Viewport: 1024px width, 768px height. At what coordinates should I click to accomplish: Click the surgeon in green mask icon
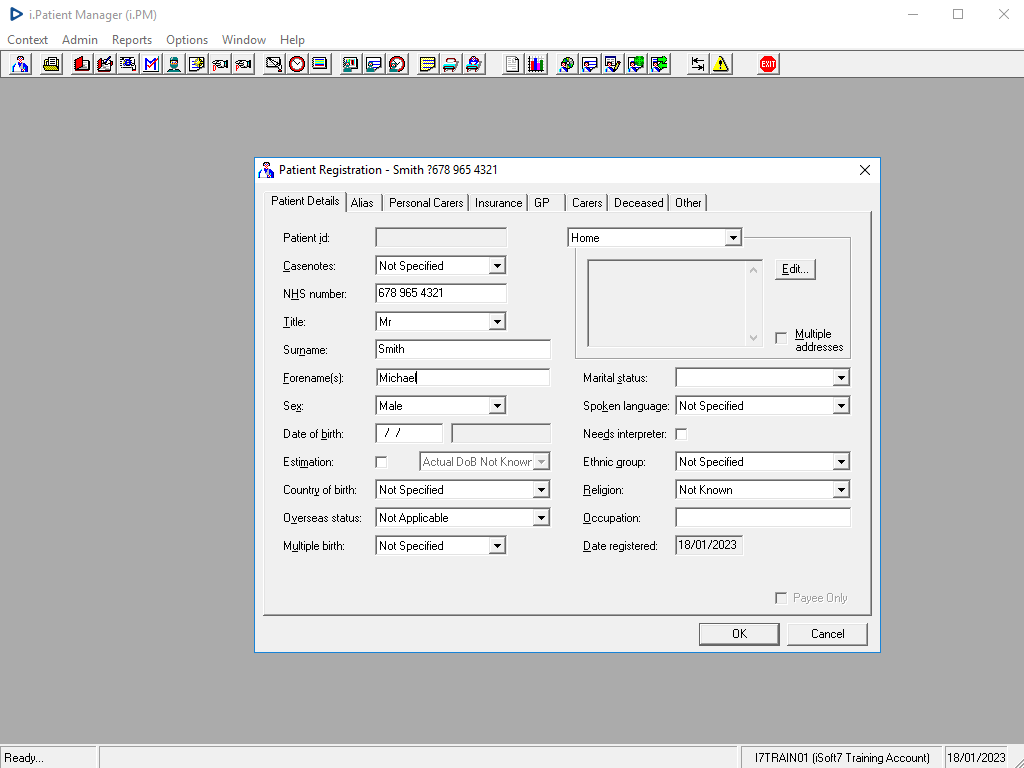point(174,64)
